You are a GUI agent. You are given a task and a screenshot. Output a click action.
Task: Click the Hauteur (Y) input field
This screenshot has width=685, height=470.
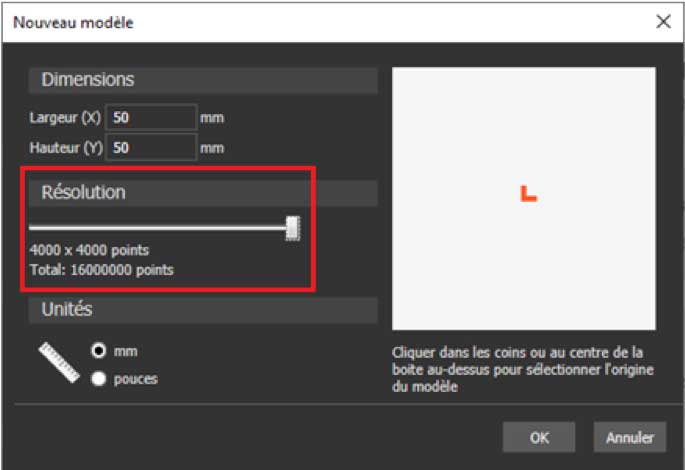pos(150,147)
